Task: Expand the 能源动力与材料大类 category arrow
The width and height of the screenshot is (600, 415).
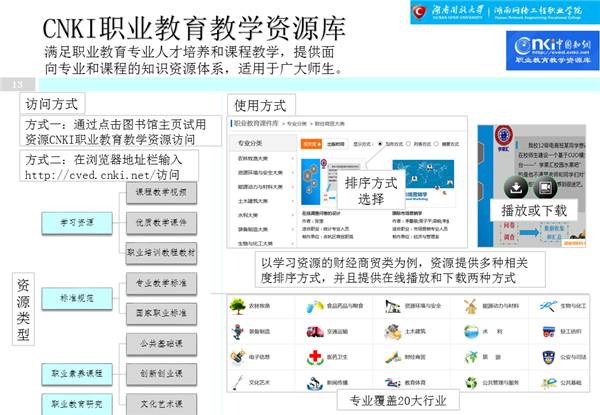Action: point(292,187)
